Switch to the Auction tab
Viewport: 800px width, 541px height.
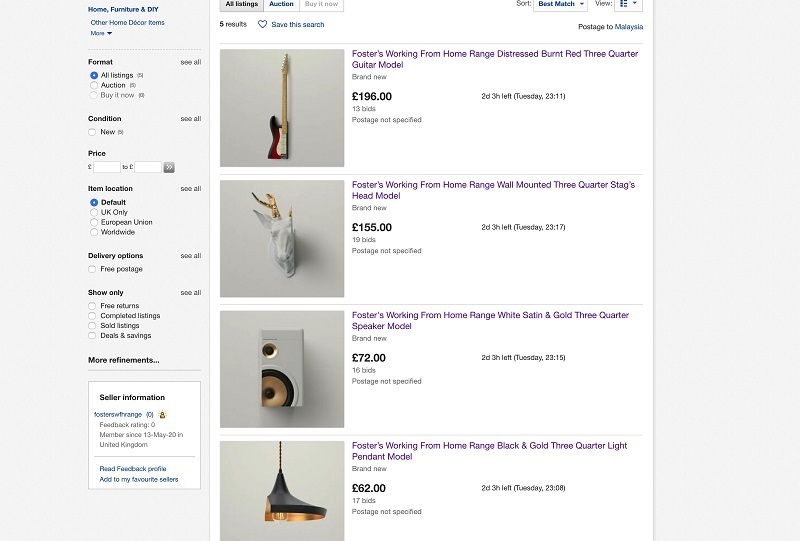[x=281, y=4]
